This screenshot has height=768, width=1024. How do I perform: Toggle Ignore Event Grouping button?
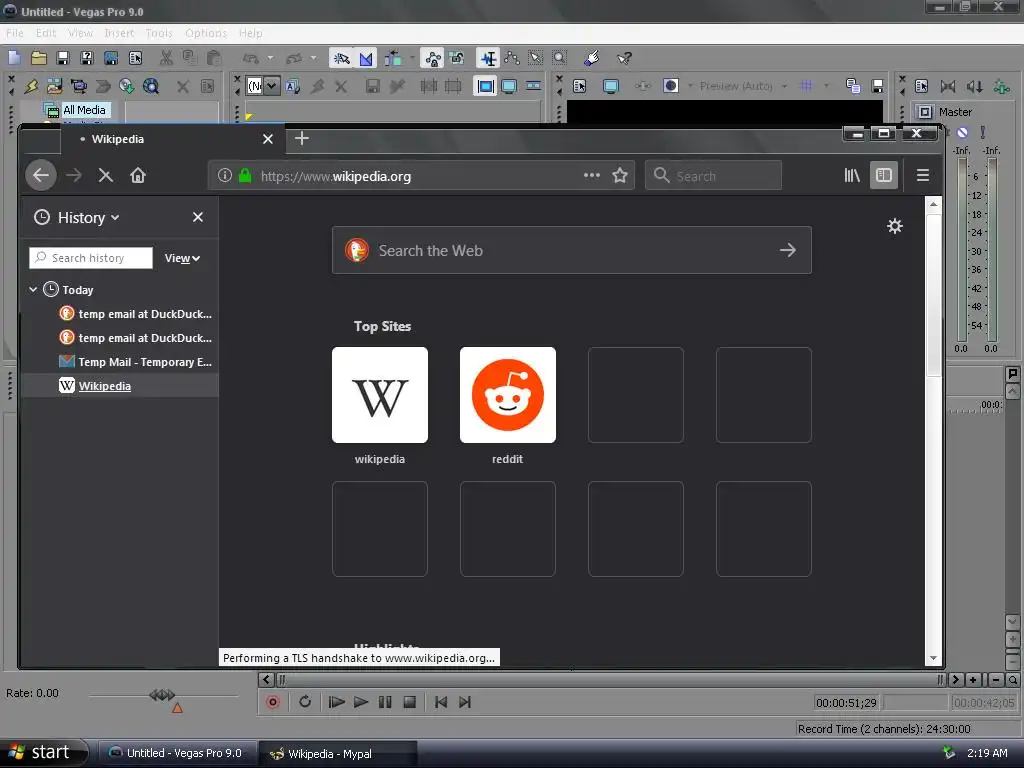[457, 58]
